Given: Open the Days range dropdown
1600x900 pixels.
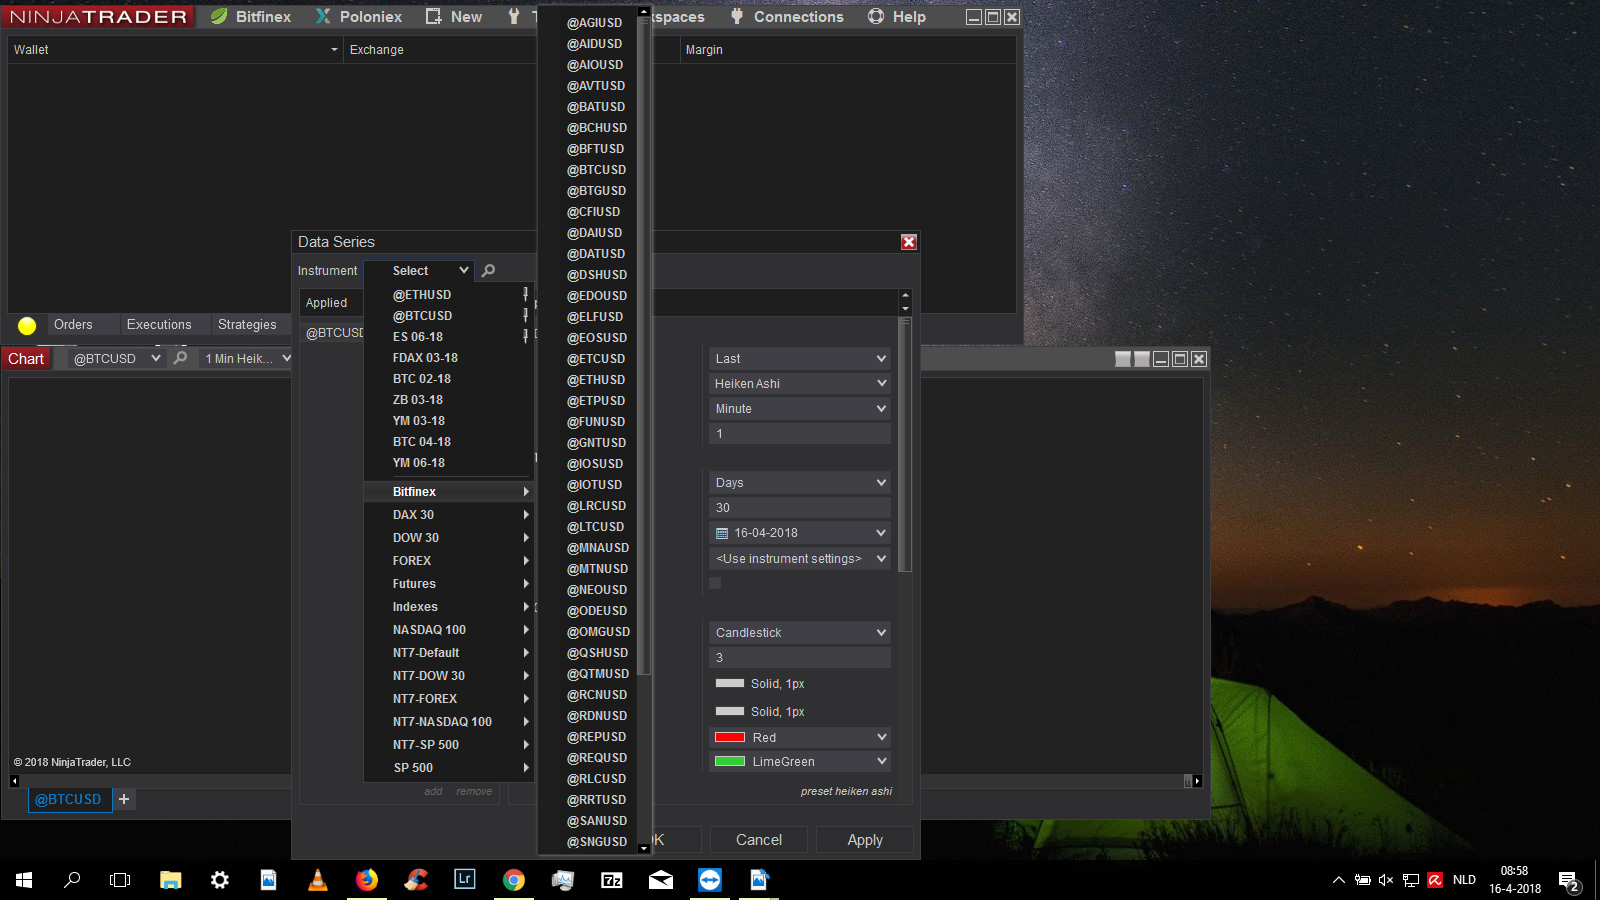Looking at the screenshot, I should 799,483.
